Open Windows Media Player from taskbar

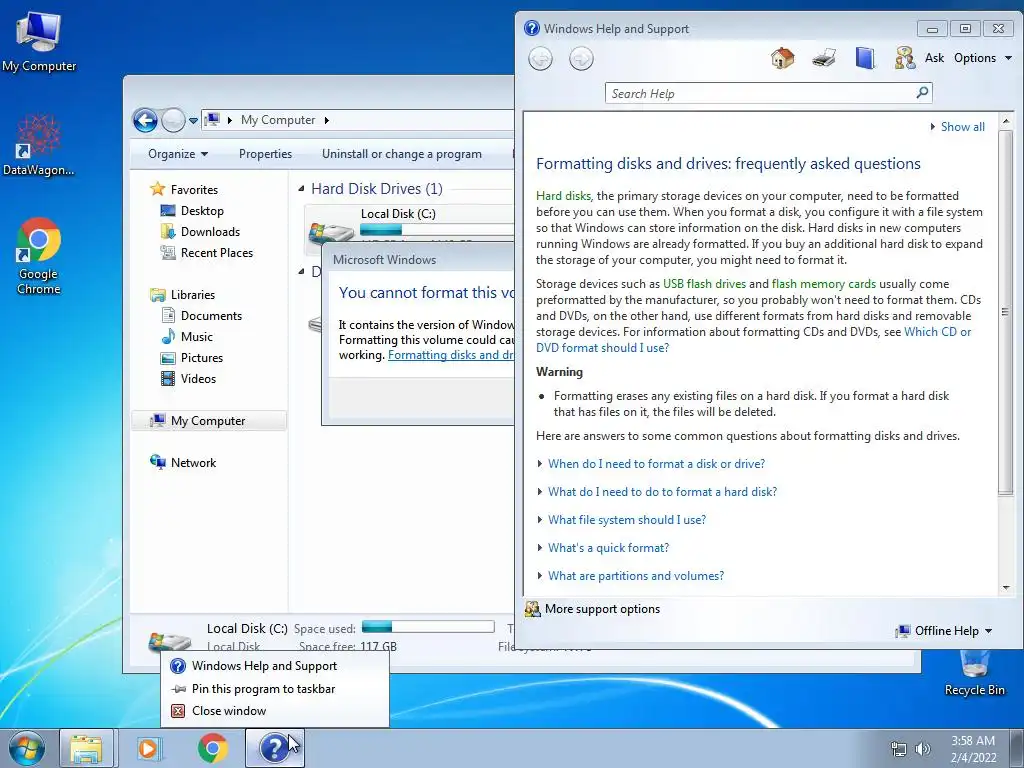150,748
